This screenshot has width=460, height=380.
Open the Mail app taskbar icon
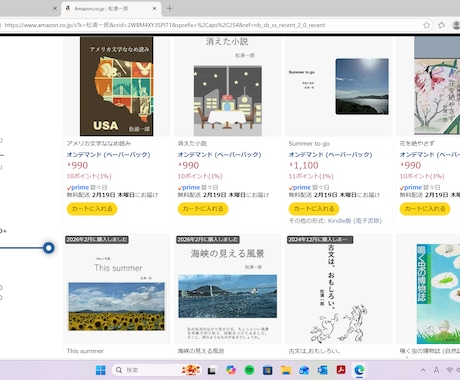pos(304,370)
